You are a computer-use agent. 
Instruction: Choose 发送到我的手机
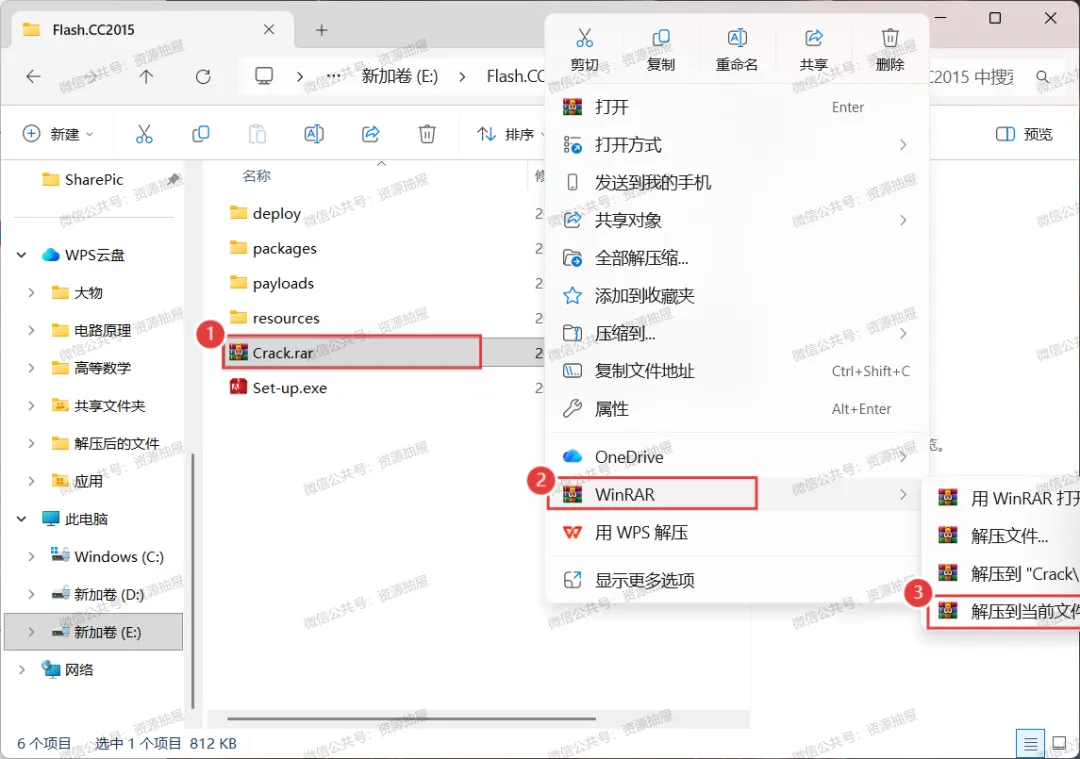[737, 183]
